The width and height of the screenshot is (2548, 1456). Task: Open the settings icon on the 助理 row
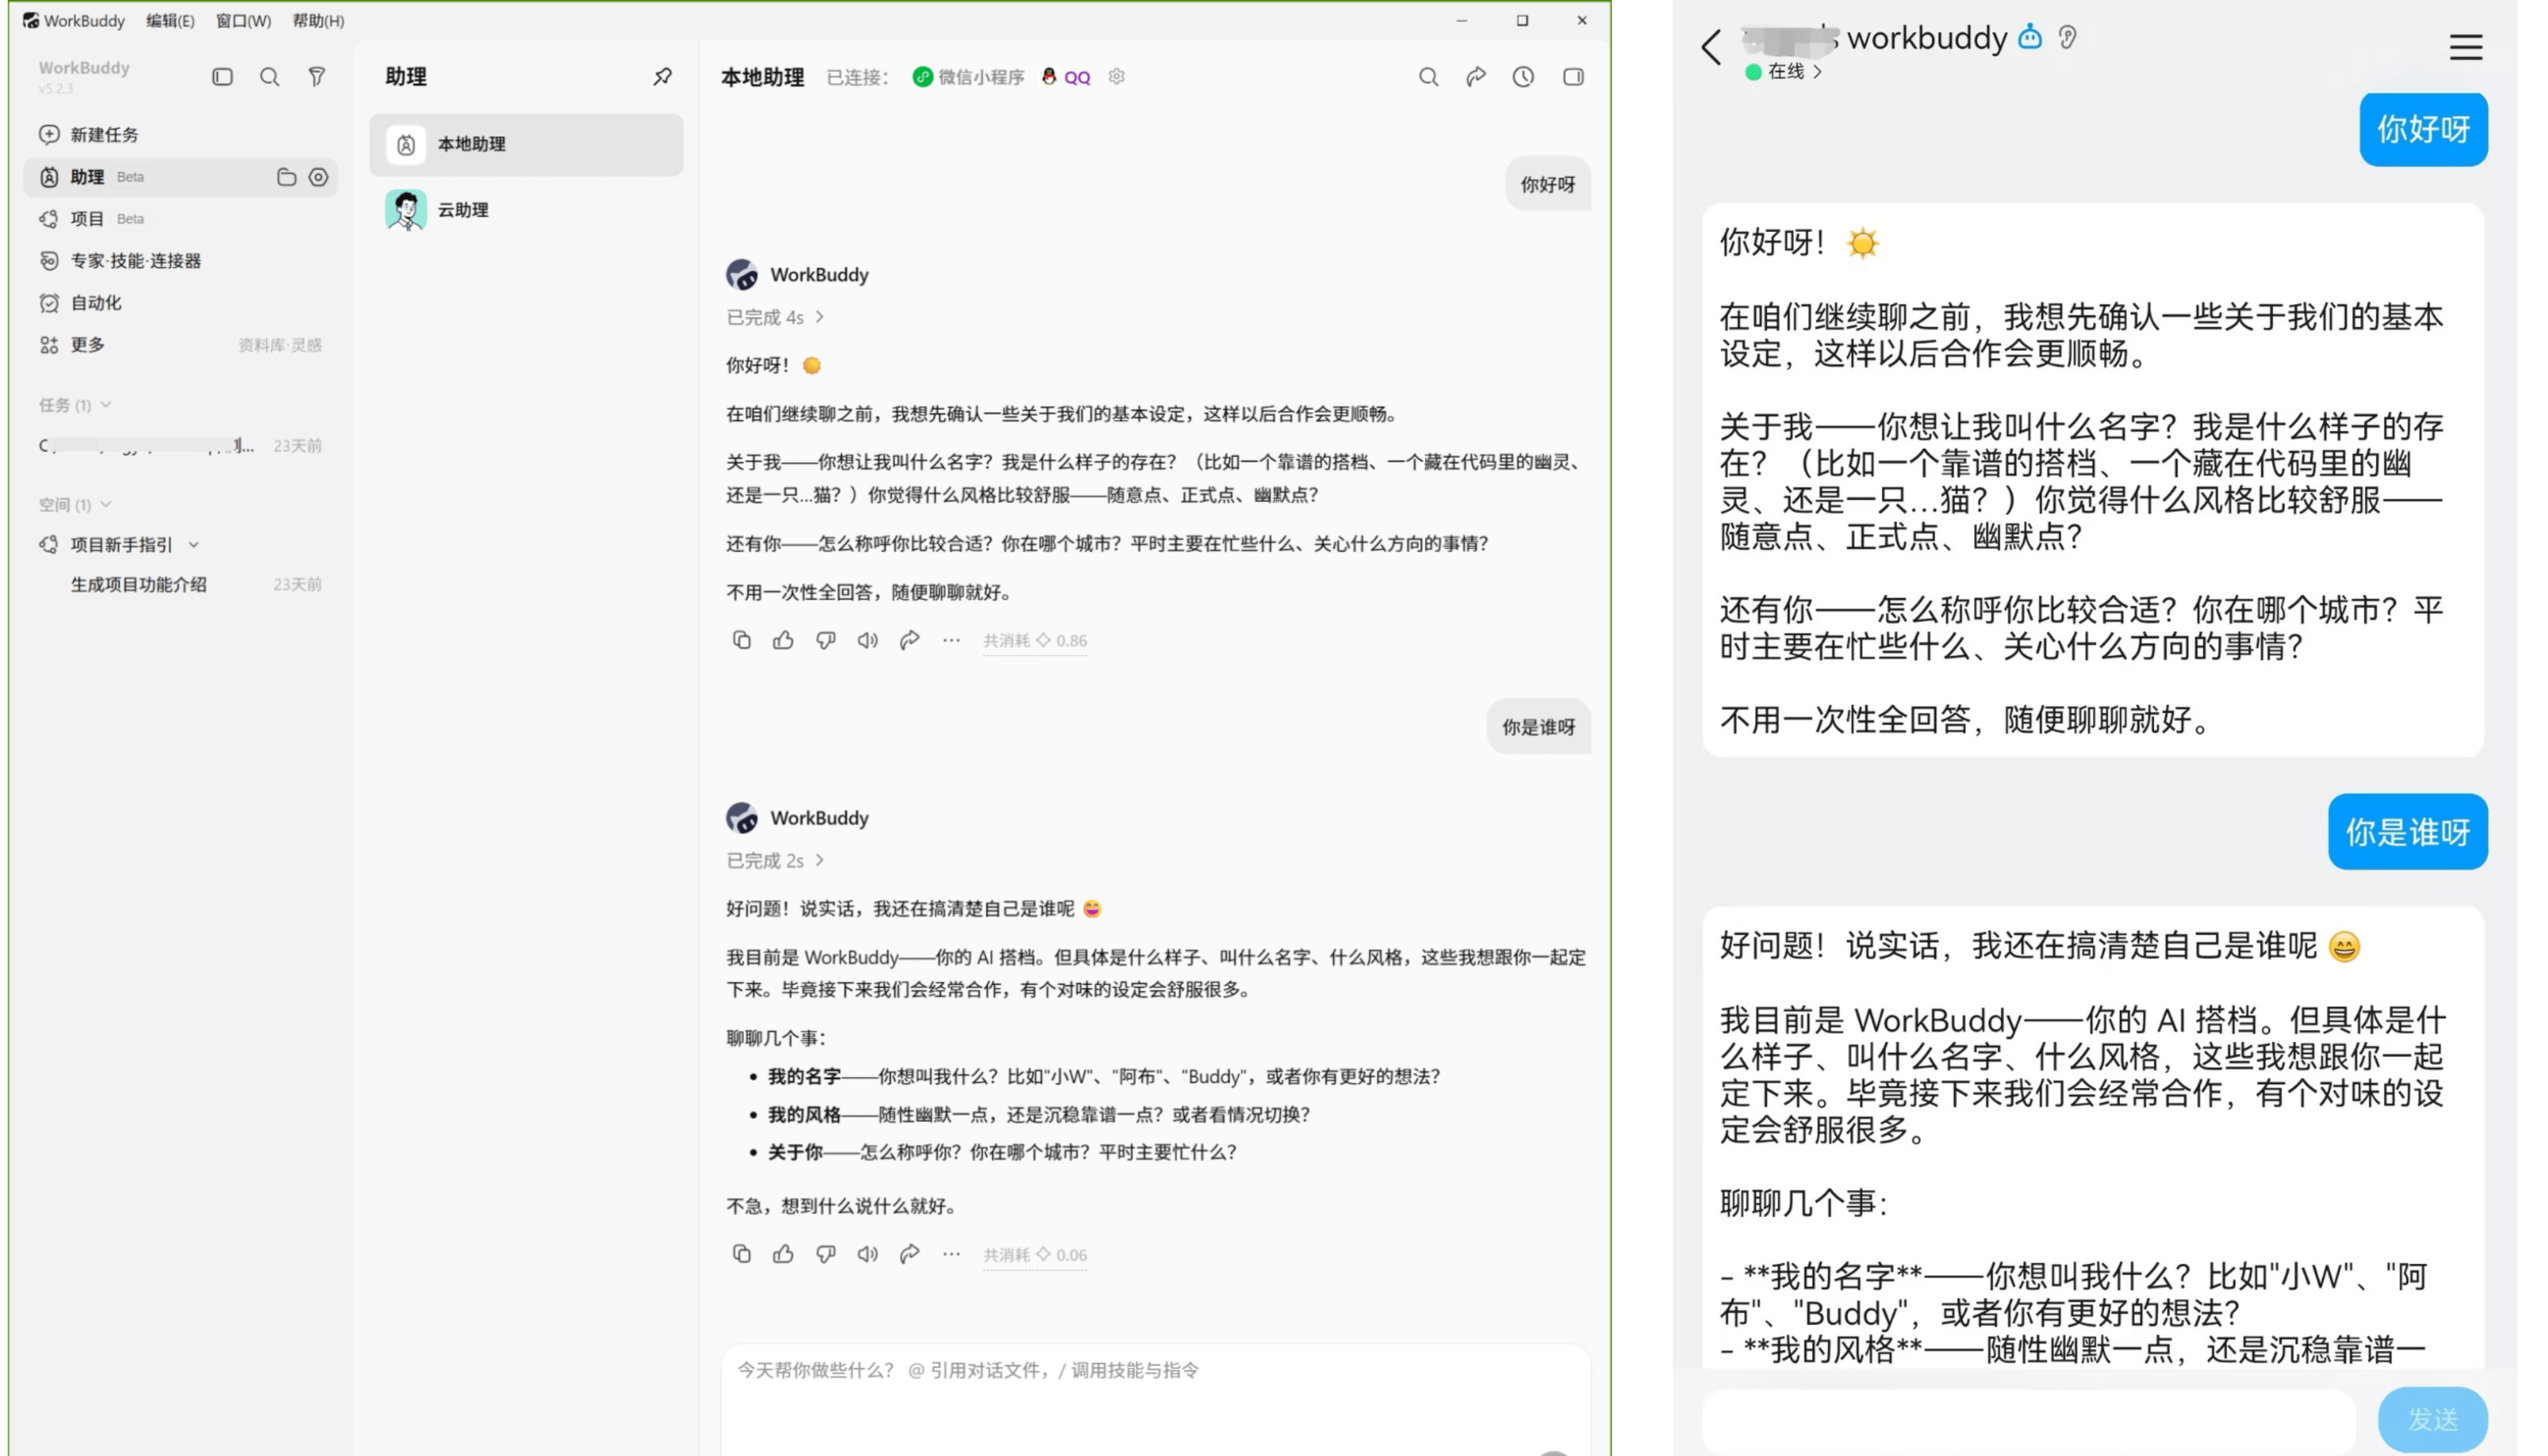coord(318,177)
